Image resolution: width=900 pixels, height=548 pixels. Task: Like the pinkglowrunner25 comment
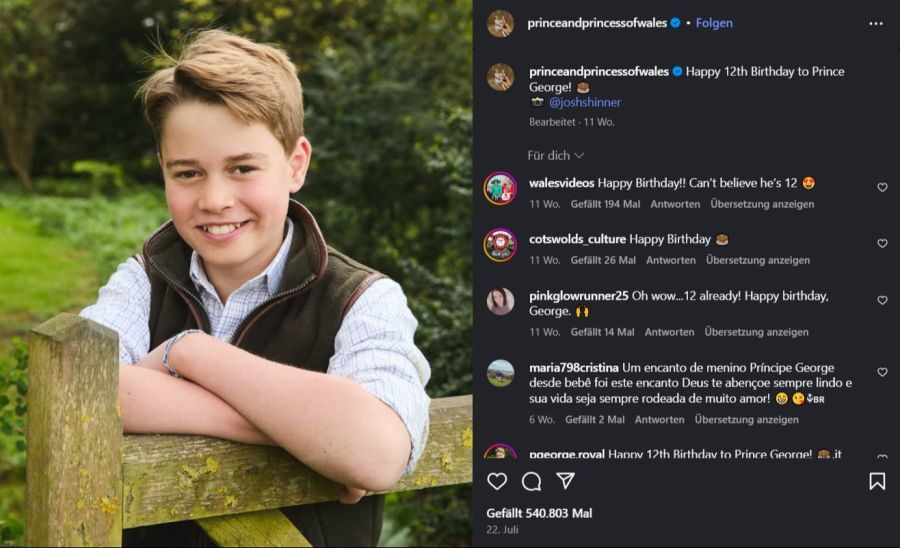tap(882, 300)
